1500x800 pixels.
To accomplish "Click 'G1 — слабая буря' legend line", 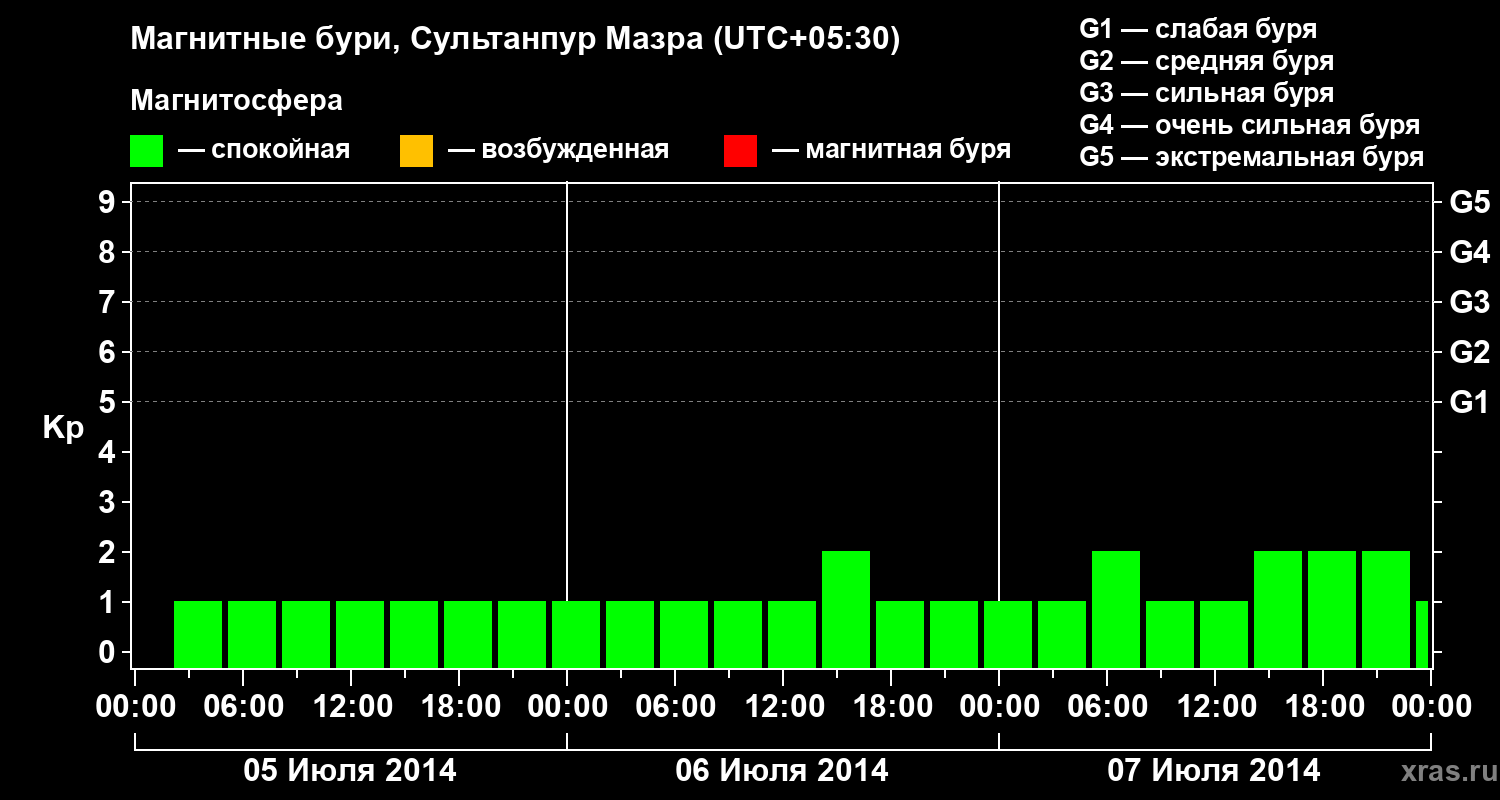I will click(x=1198, y=29).
